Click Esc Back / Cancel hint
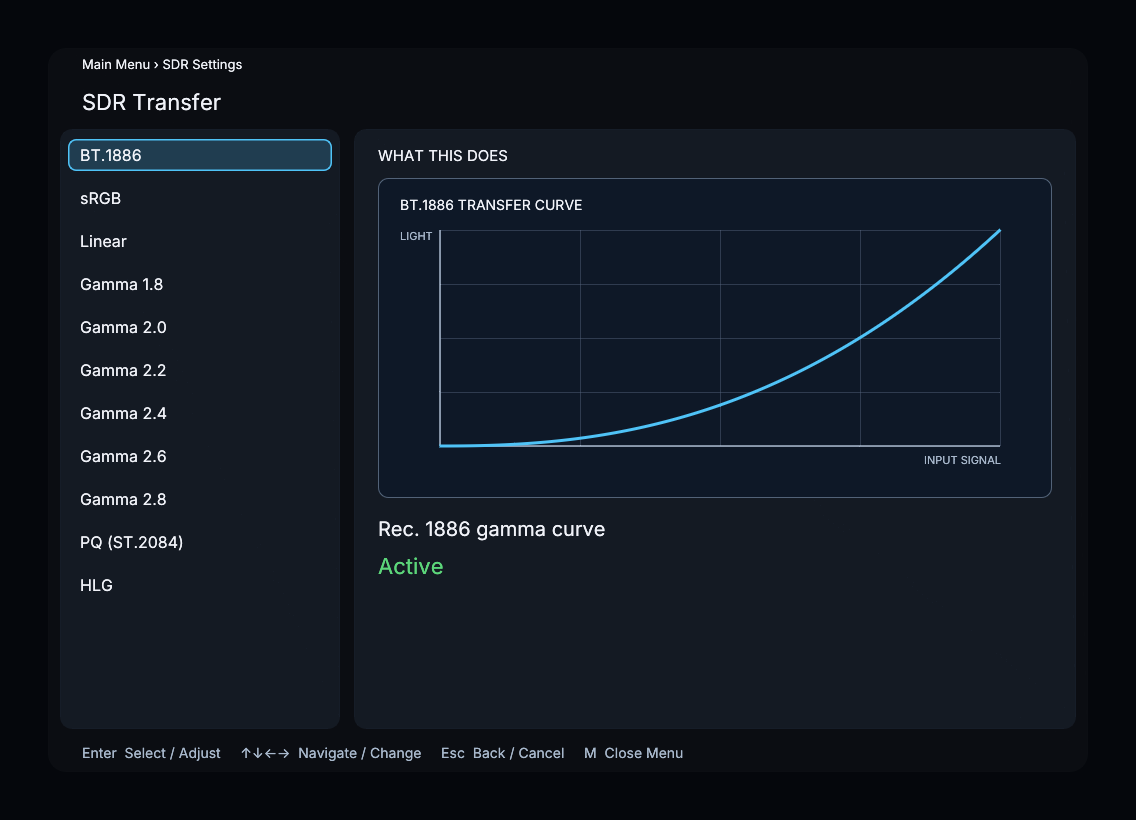Screen dimensions: 1136x820 point(503,753)
